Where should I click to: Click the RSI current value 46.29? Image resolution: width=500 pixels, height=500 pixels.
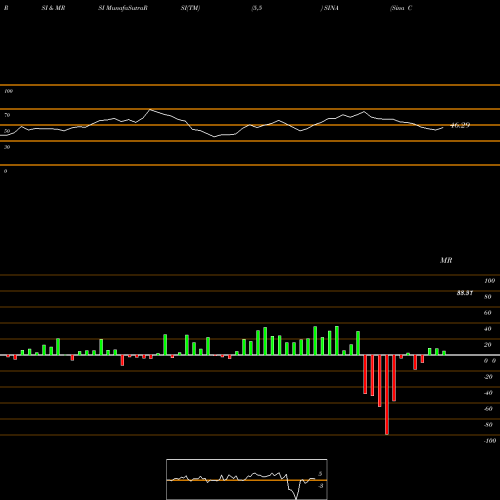click(x=460, y=125)
